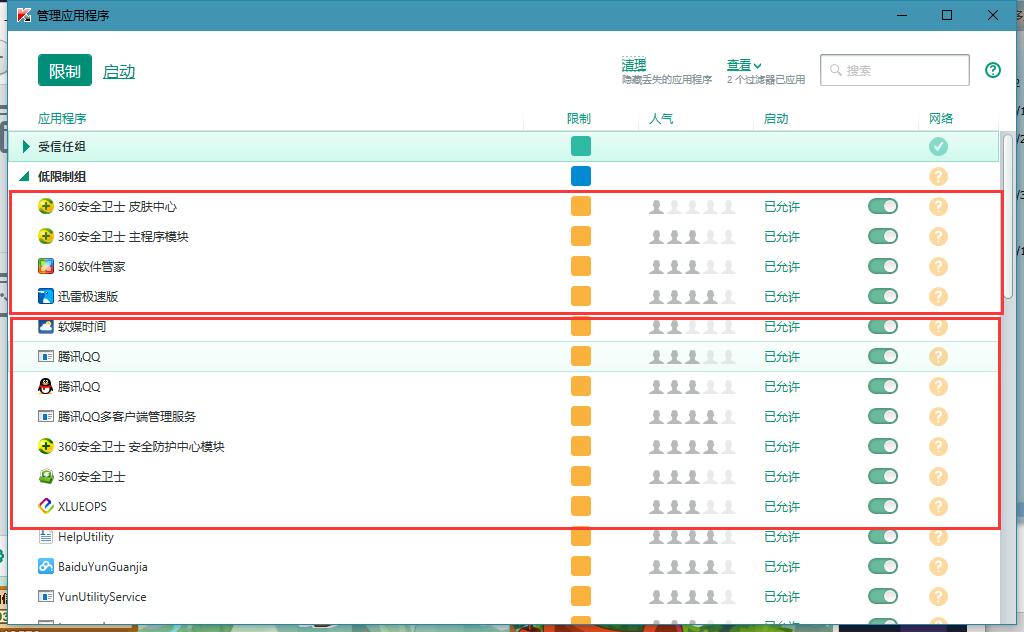Click the HelpUtility document icon
The width and height of the screenshot is (1024, 632).
click(x=46, y=537)
